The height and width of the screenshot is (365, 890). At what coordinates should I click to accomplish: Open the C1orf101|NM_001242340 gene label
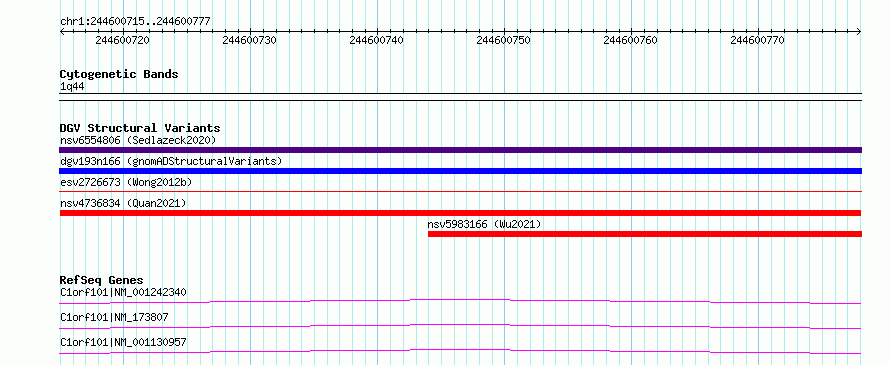click(x=123, y=292)
